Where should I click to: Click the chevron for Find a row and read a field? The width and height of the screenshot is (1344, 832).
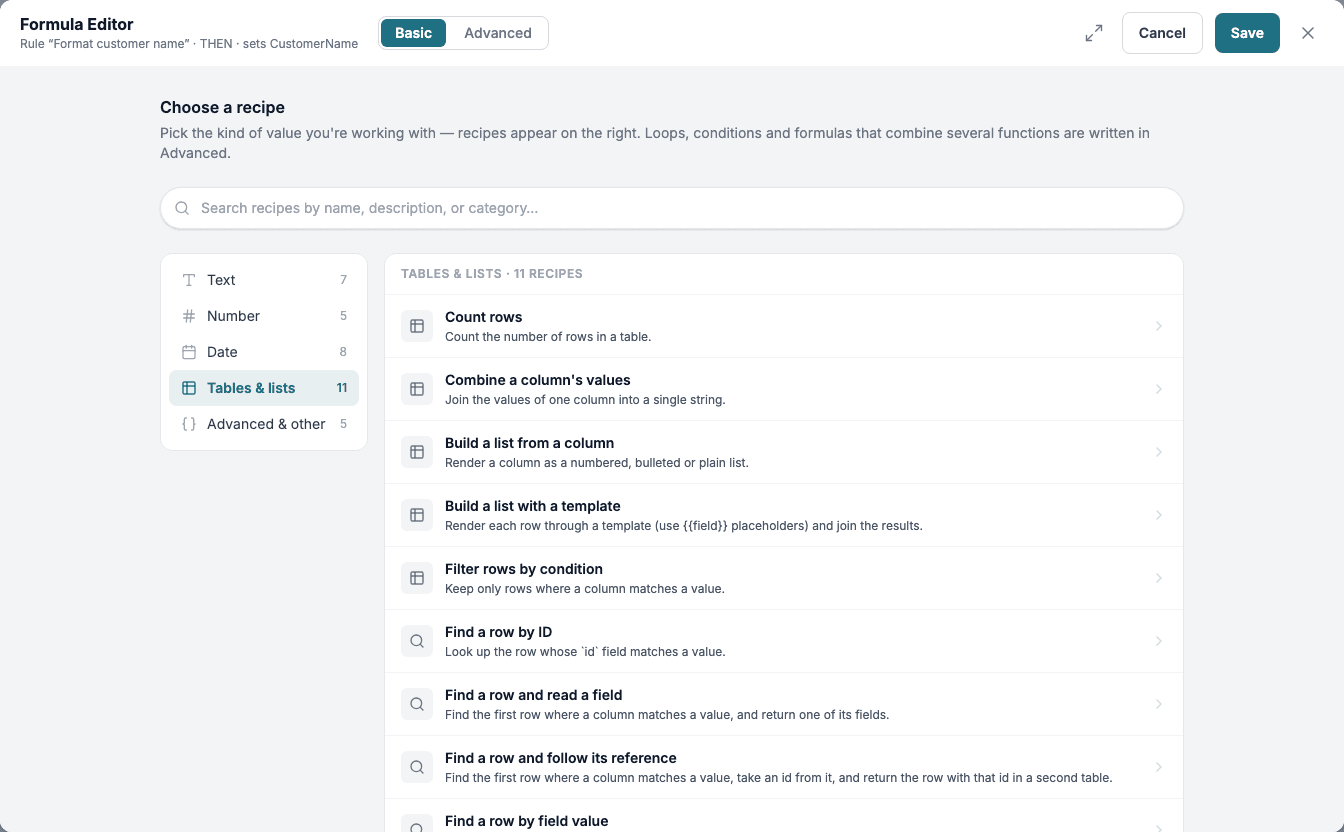point(1159,704)
